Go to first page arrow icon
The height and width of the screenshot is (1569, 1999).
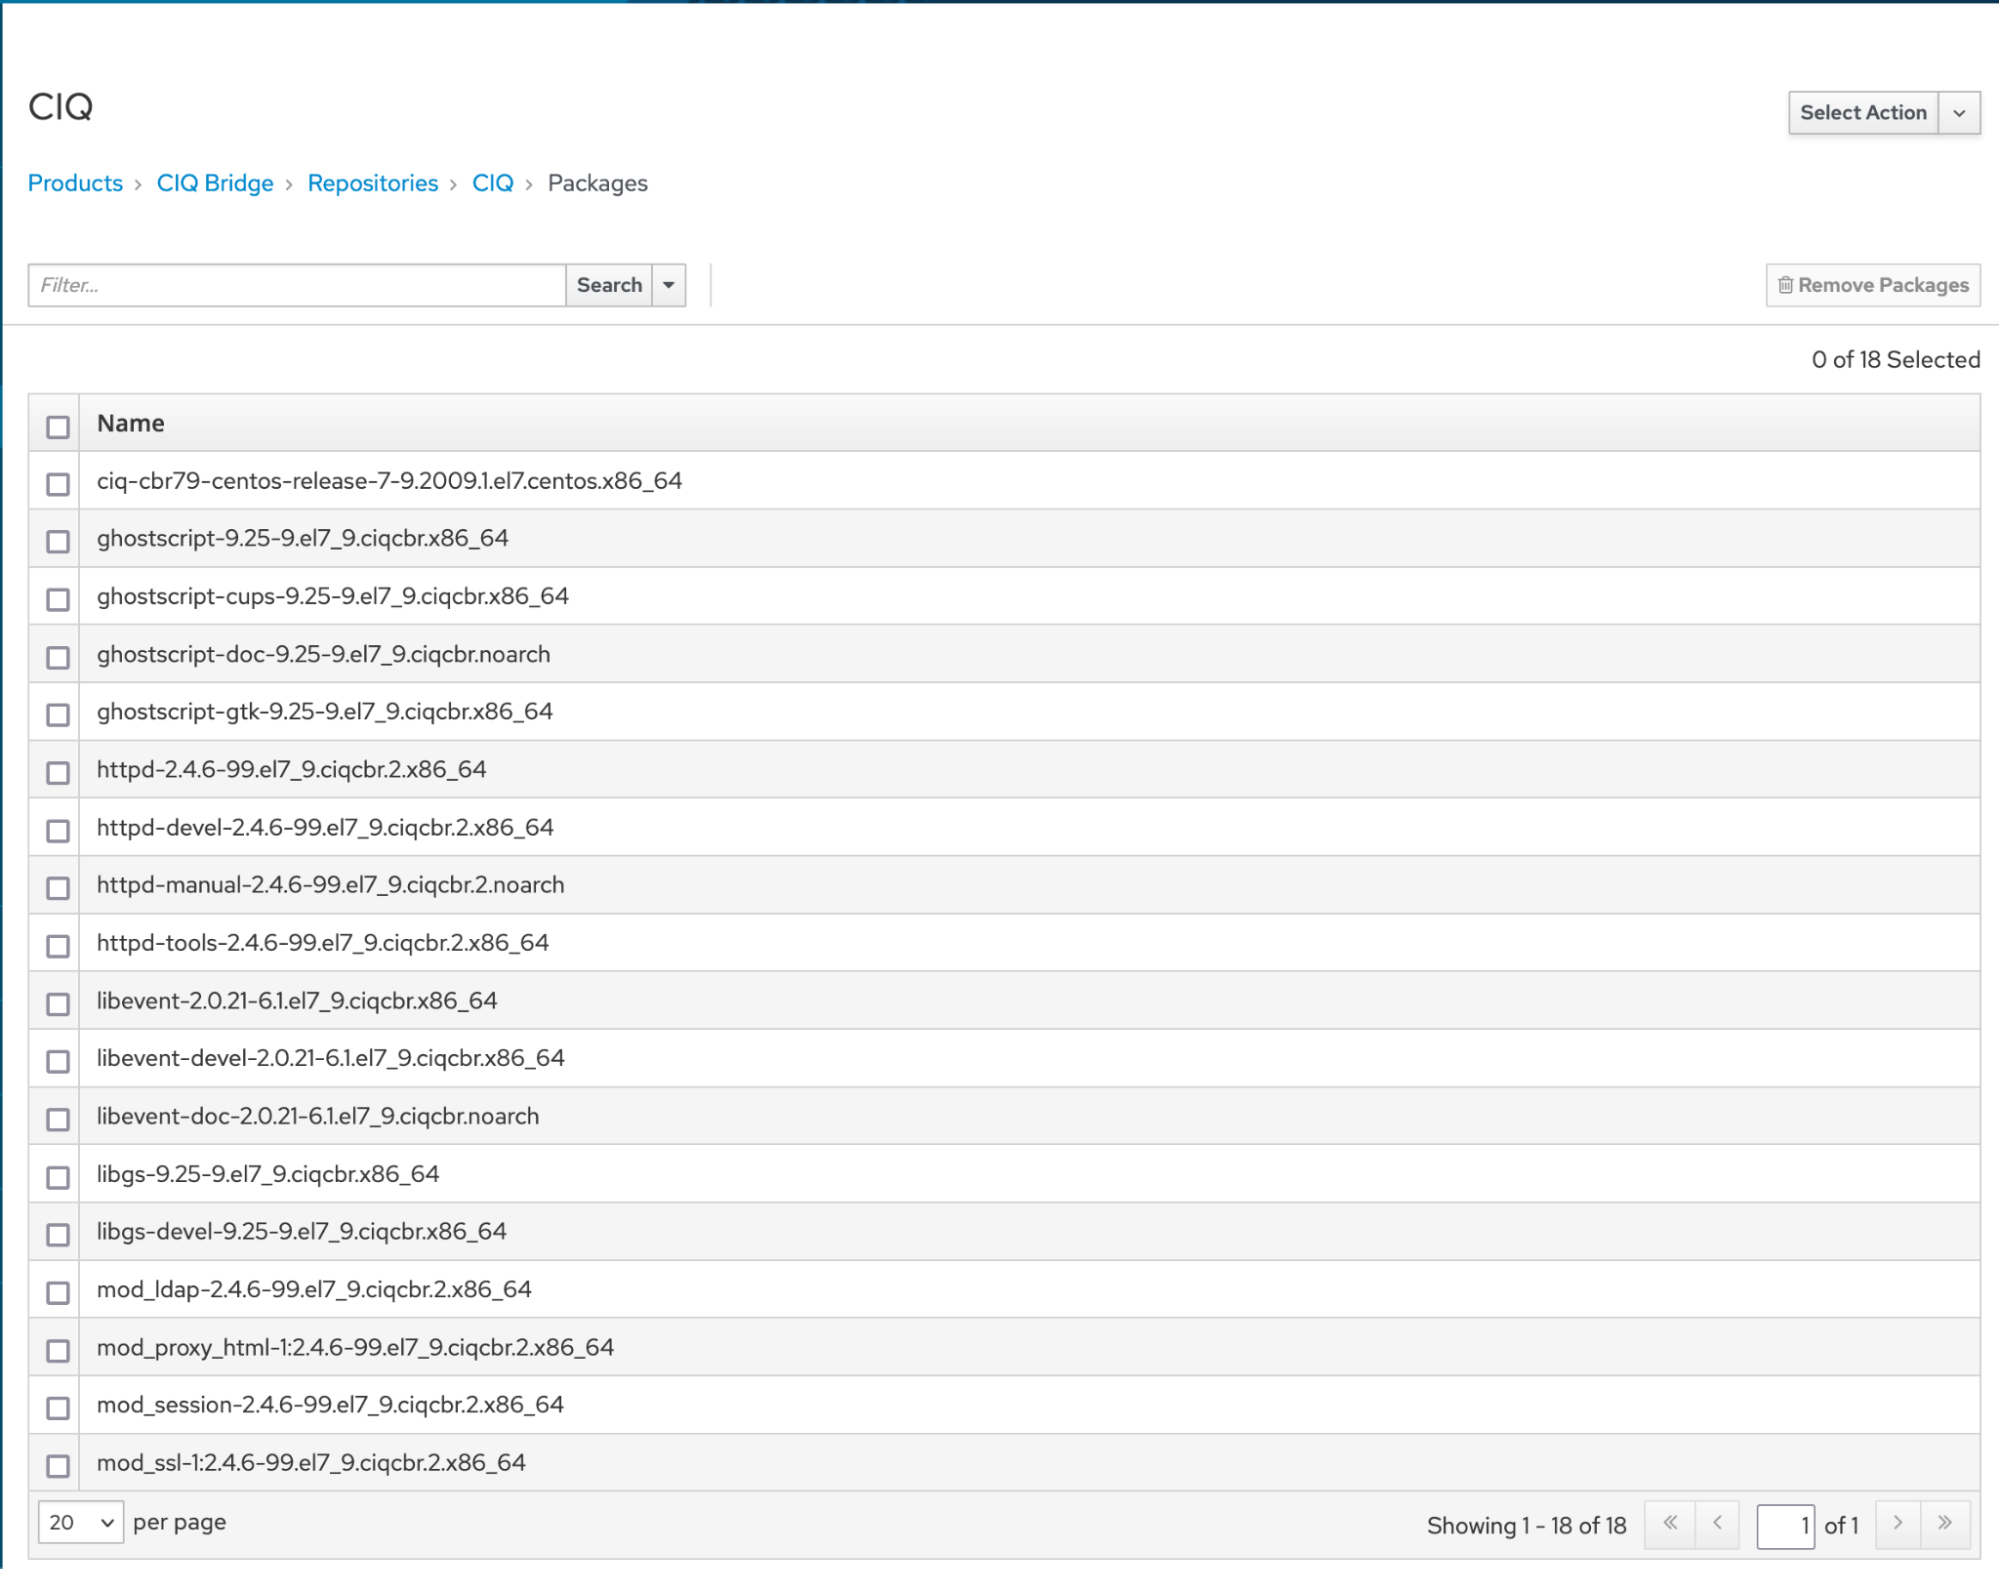click(x=1669, y=1524)
